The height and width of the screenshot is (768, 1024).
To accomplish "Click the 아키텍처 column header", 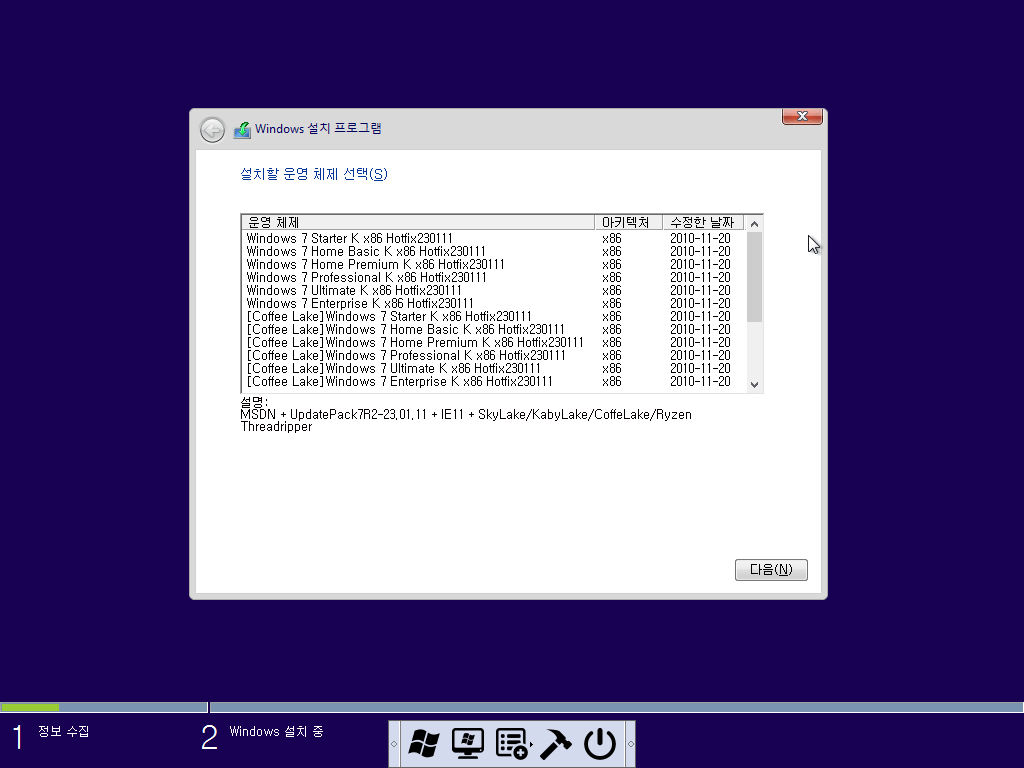I will (x=628, y=223).
